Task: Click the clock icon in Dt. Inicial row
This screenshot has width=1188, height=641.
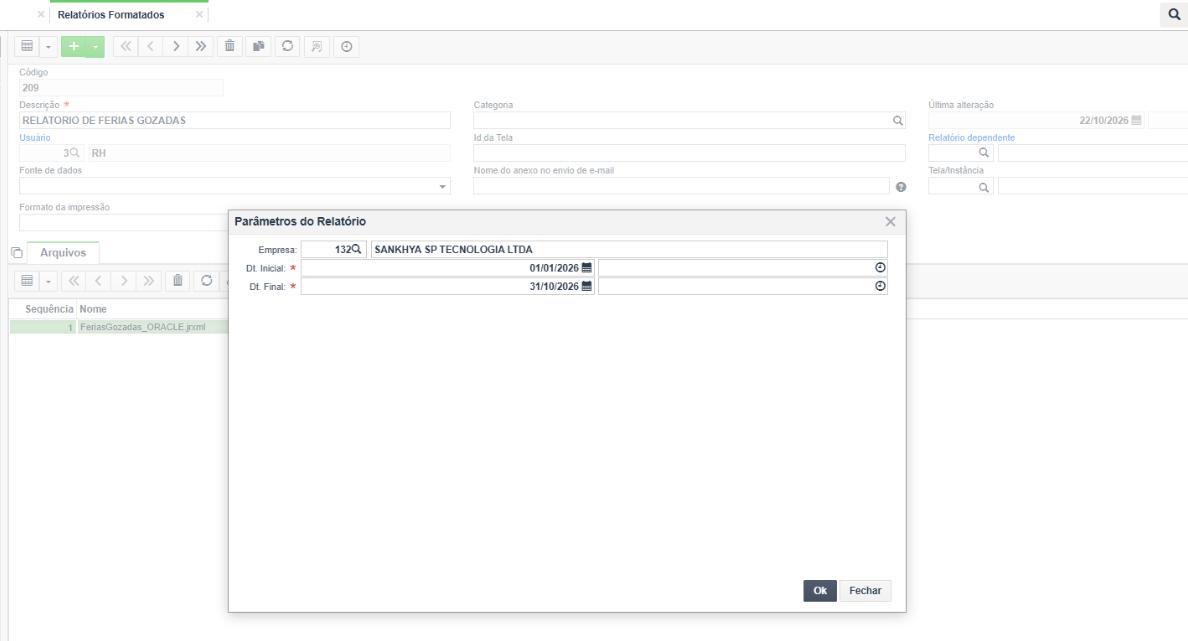Action: (880, 267)
